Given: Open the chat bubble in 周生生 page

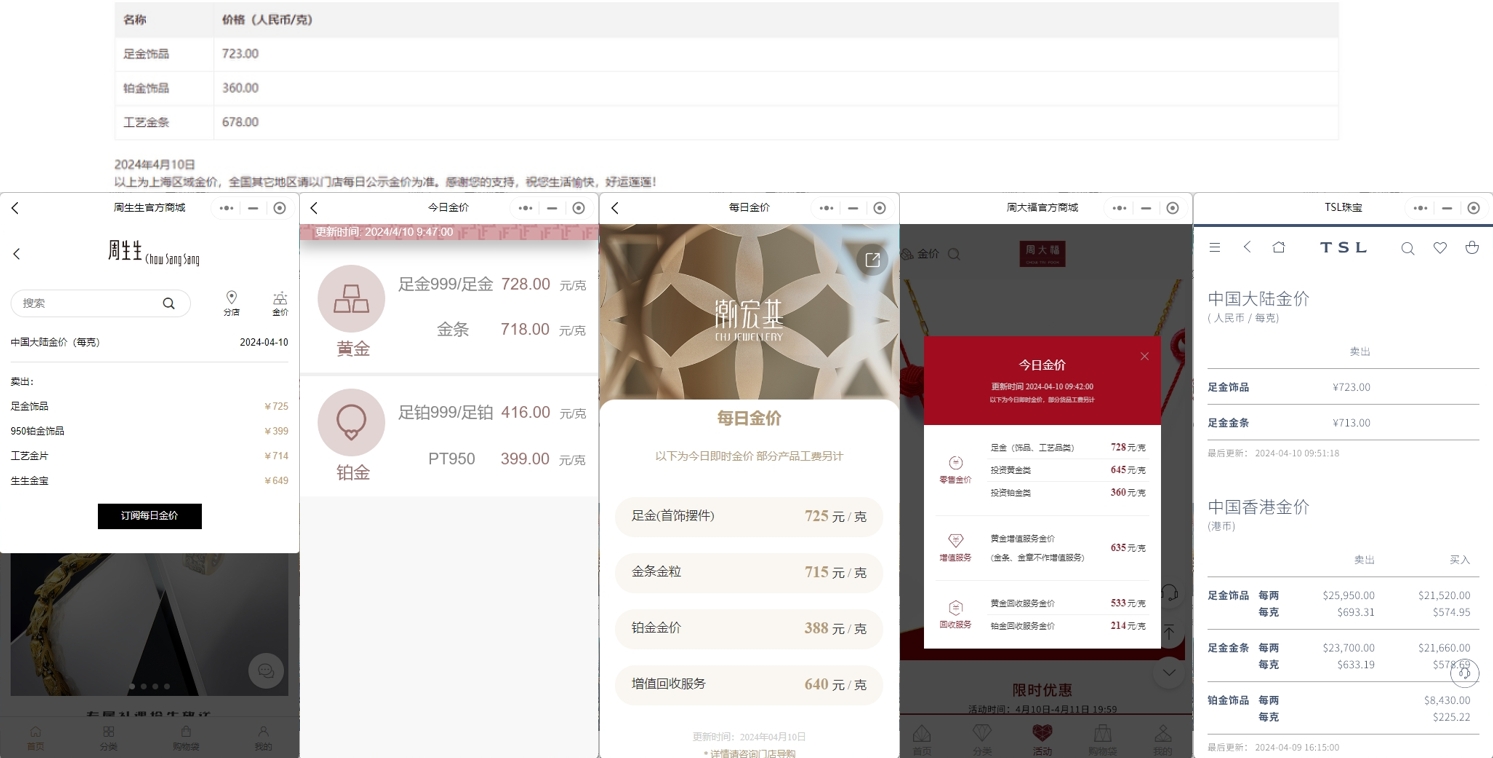Looking at the screenshot, I should pyautogui.click(x=265, y=671).
